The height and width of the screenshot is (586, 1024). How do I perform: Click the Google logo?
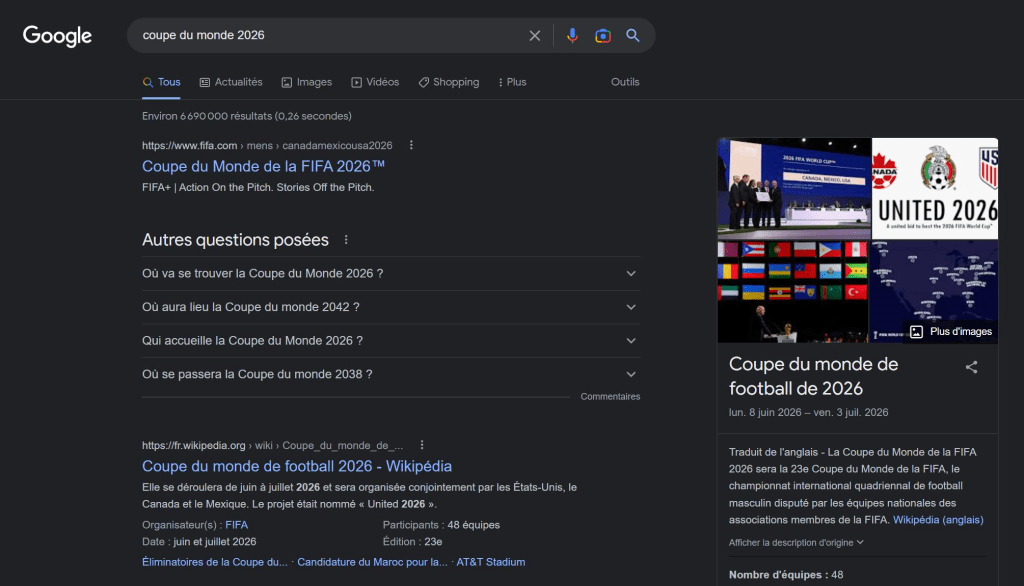click(x=57, y=36)
